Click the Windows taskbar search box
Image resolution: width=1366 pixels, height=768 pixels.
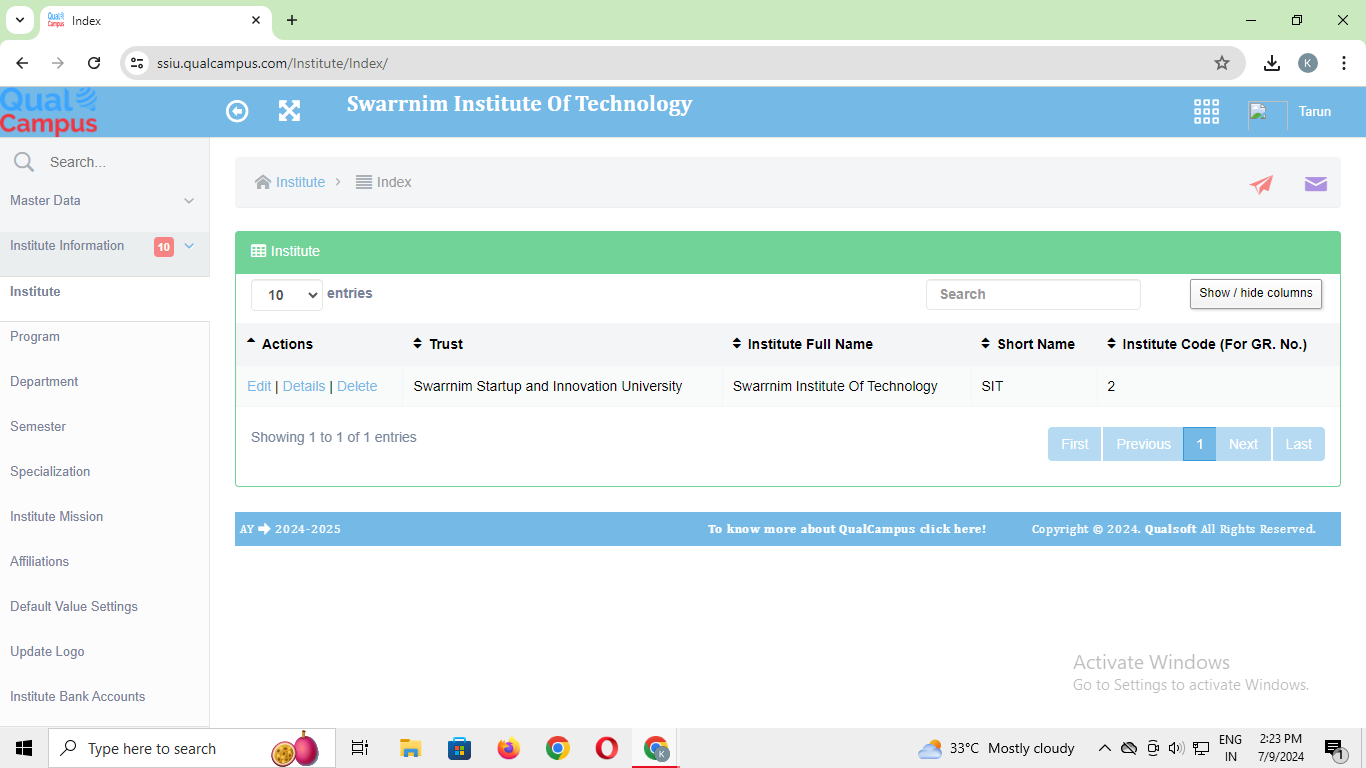click(192, 748)
